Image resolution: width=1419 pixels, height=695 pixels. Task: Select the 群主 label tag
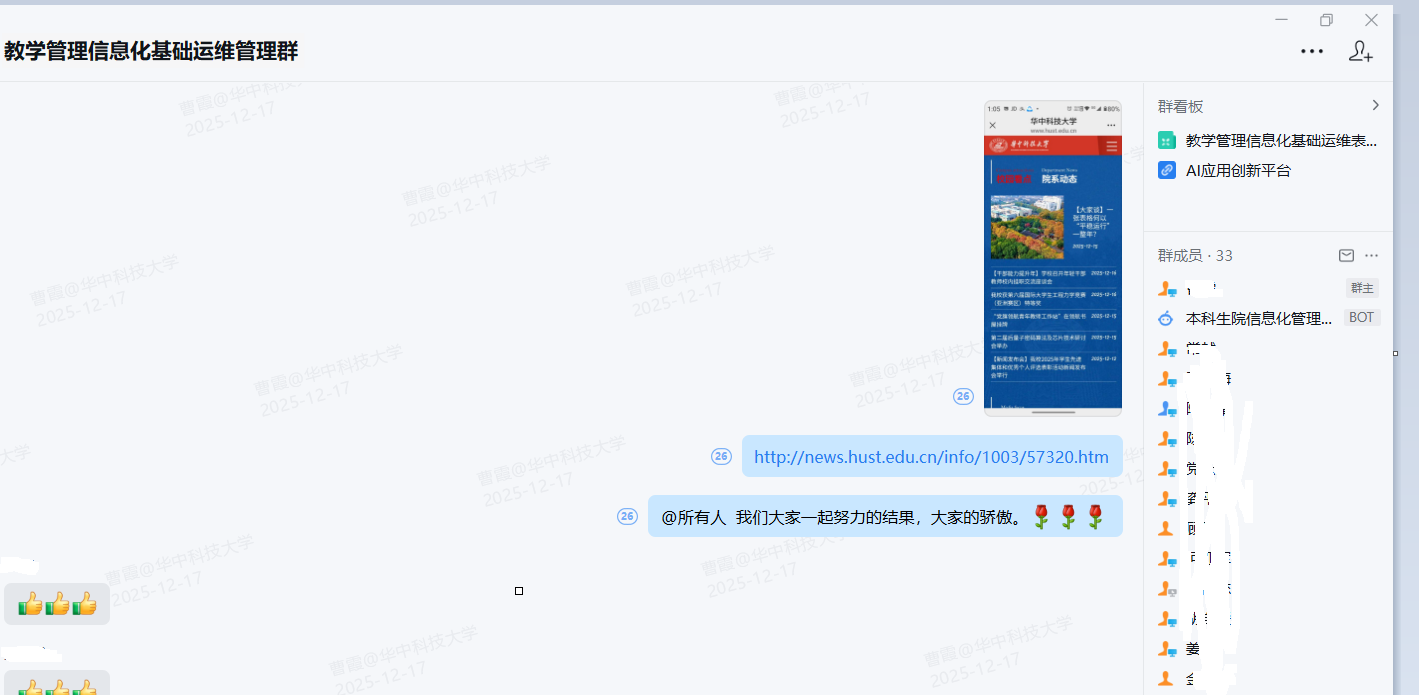tap(1361, 288)
